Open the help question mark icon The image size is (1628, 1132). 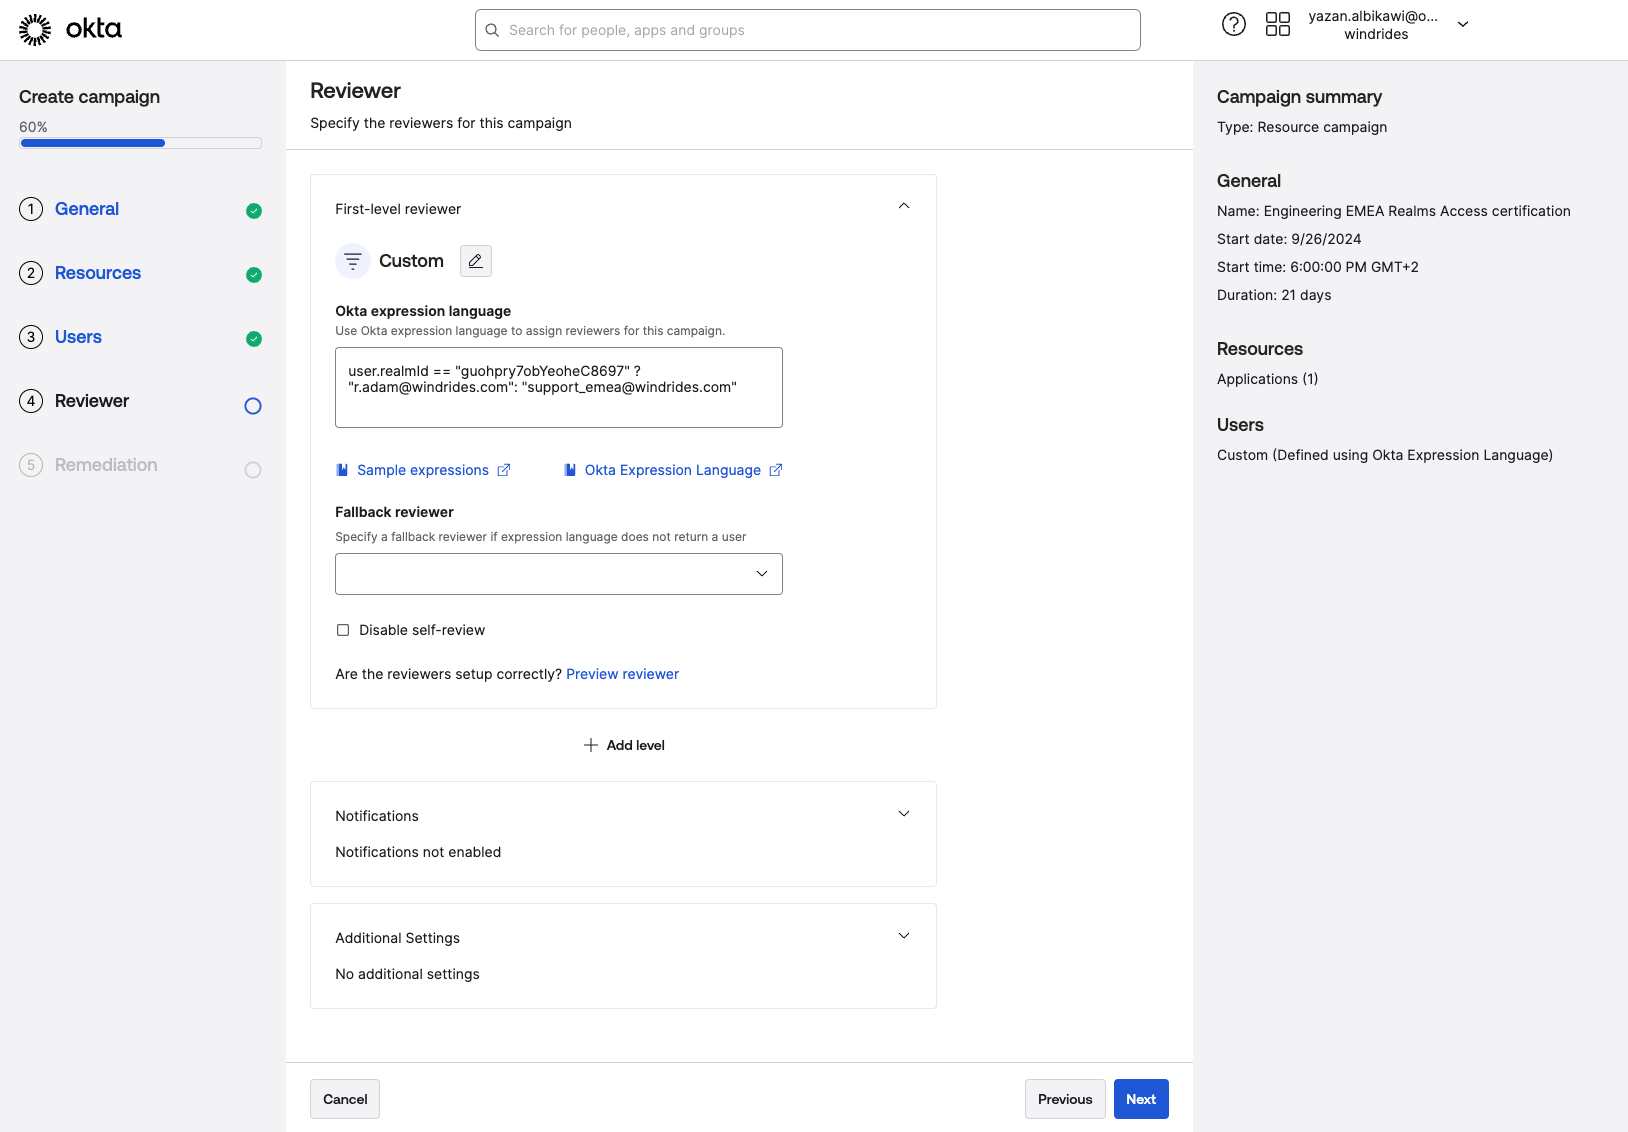1234,25
